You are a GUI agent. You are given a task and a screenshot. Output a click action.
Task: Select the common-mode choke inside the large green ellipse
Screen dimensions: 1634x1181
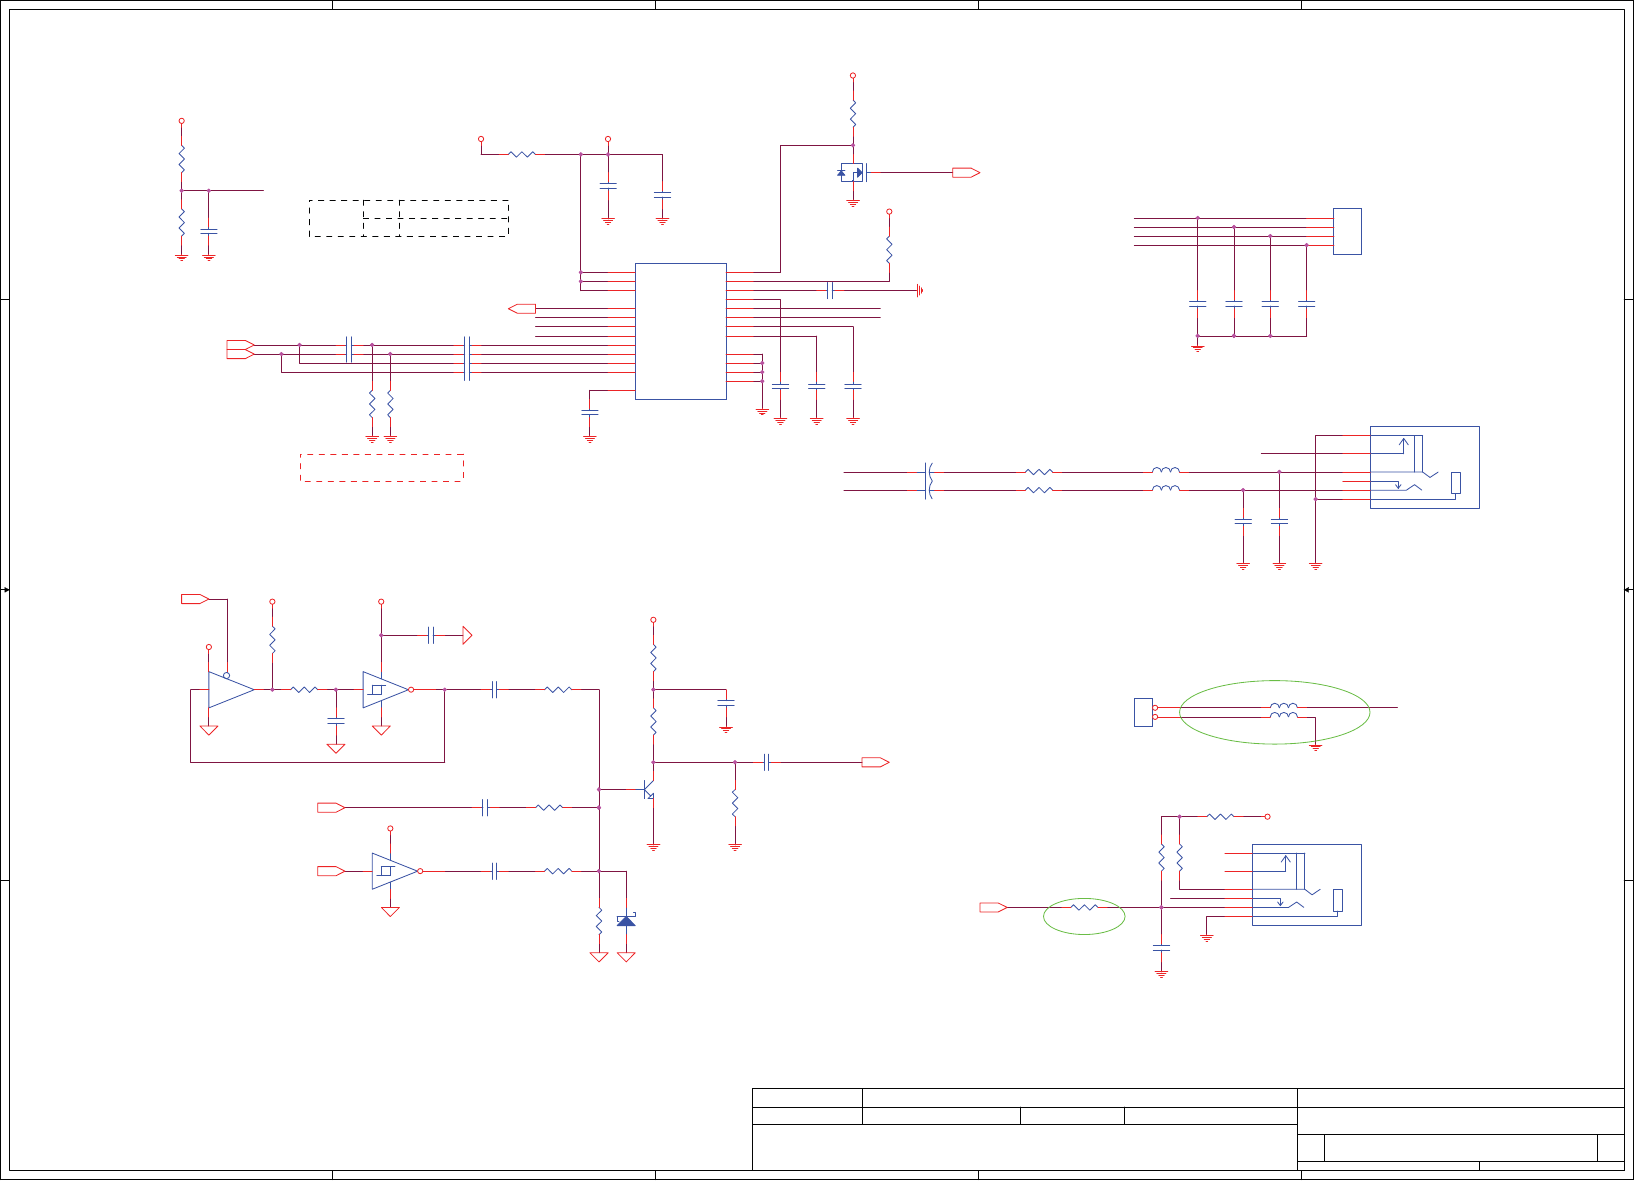coord(1284,711)
